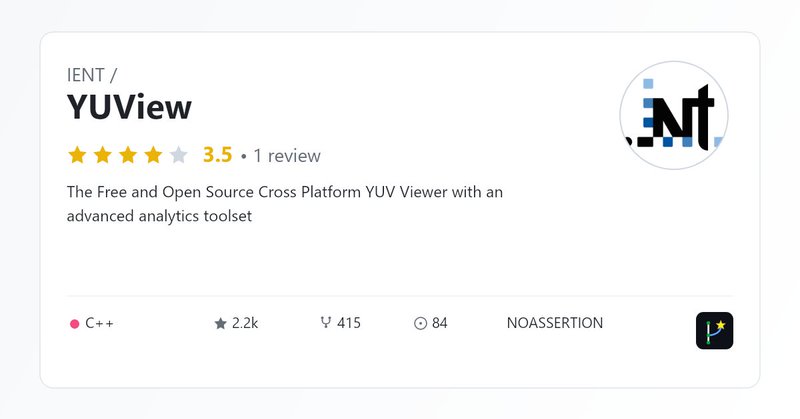Click the forks icon
Screen dimensions: 800x419
pos(325,323)
